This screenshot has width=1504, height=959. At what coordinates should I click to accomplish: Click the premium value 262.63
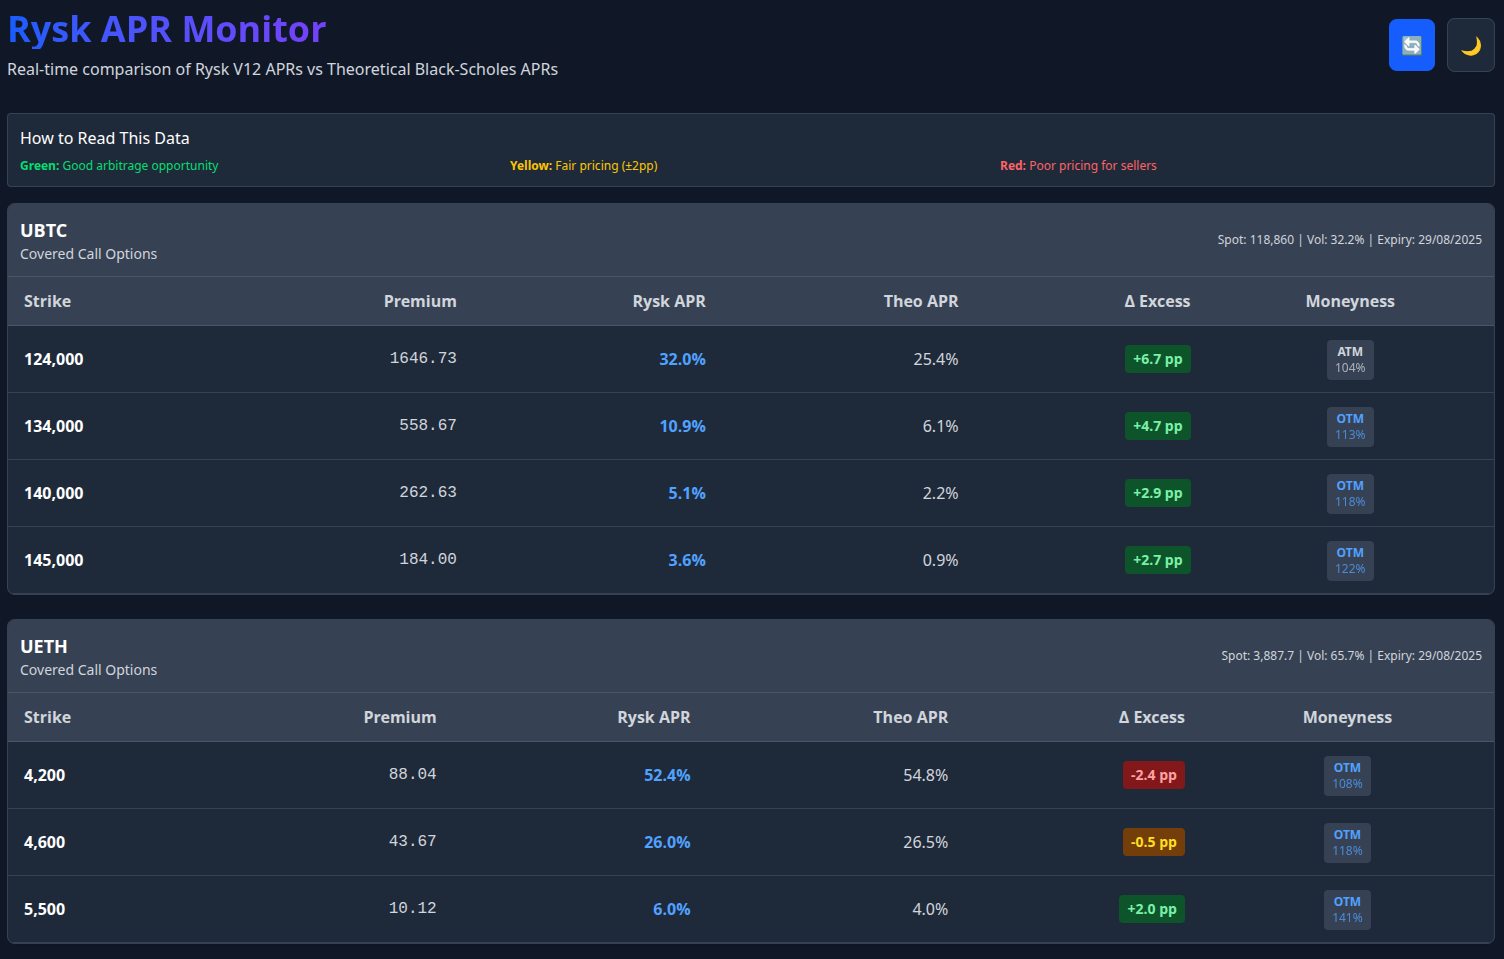428,492
